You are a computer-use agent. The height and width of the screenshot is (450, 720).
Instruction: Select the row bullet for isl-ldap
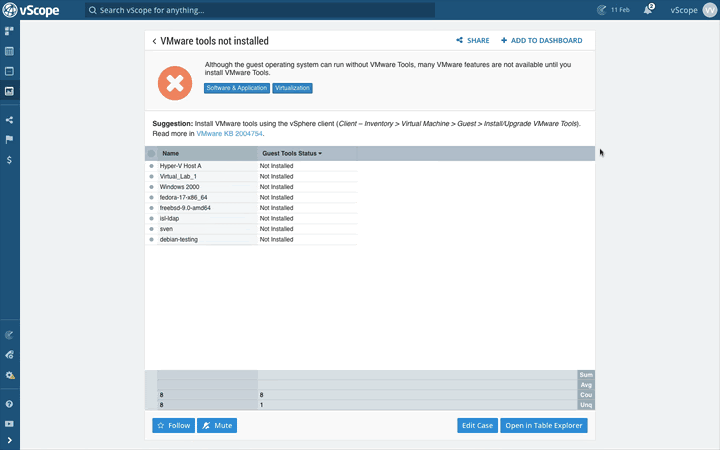pyautogui.click(x=152, y=219)
